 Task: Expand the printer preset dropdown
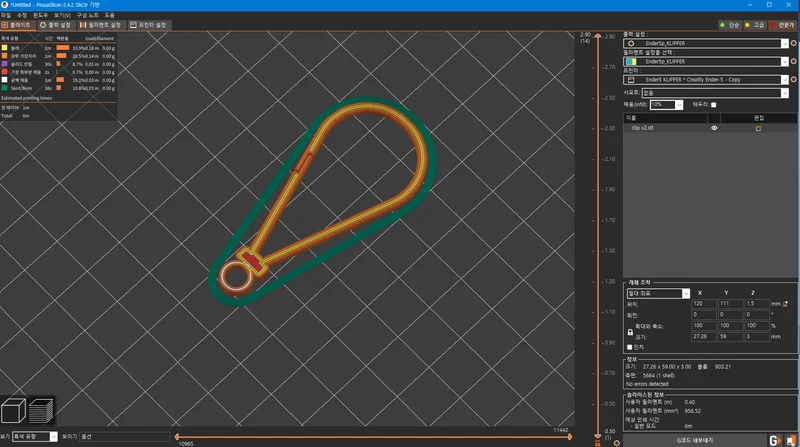pyautogui.click(x=785, y=80)
